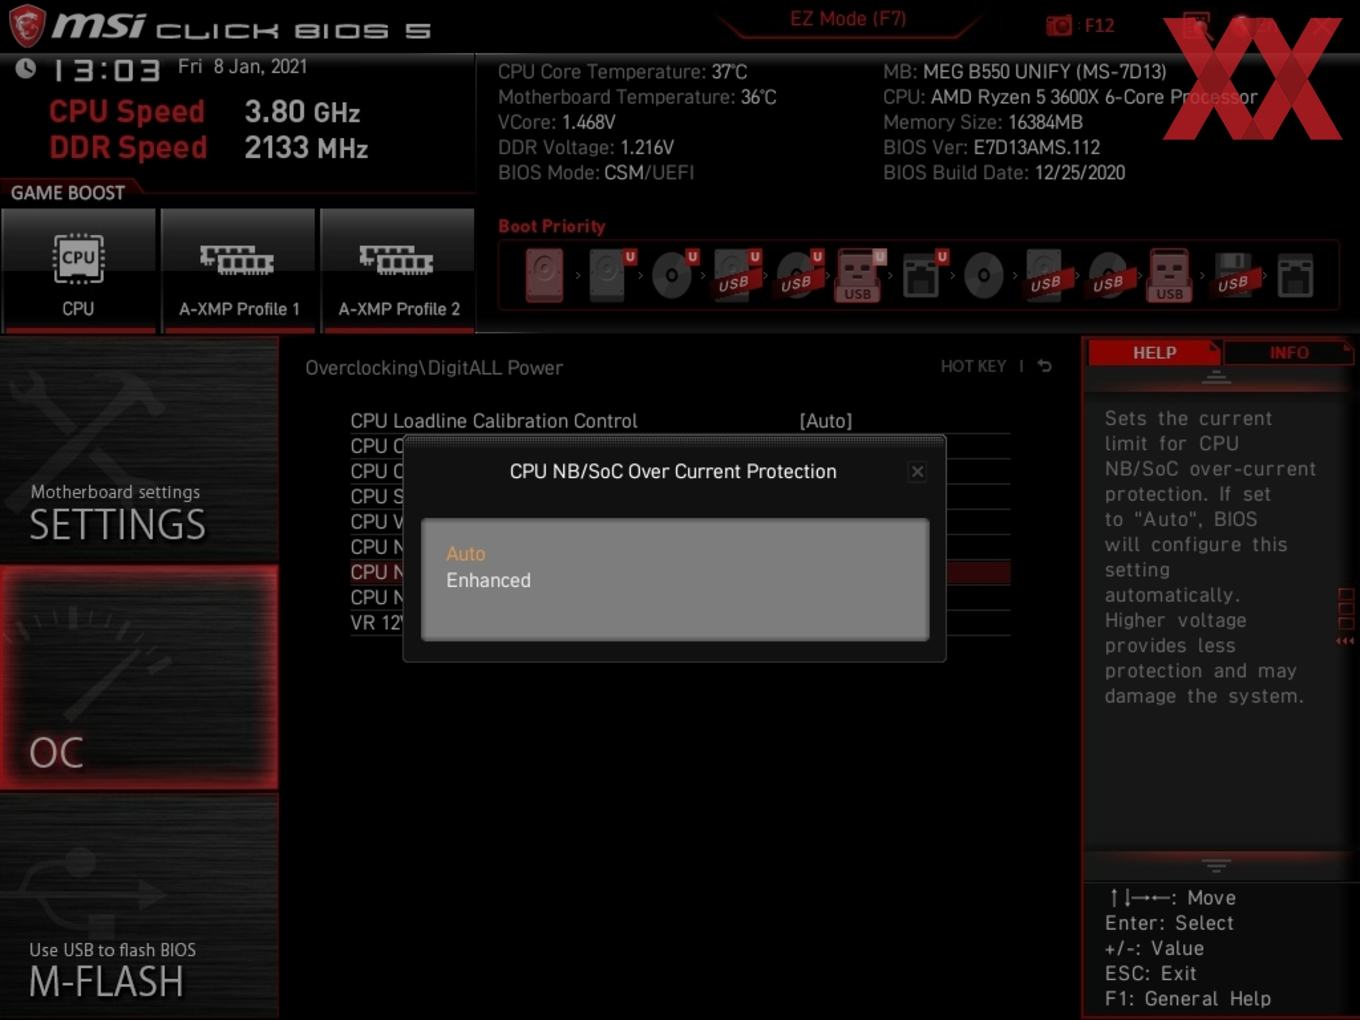Click the F1: General Help hint
Screen dimensions: 1360x1020
point(1188,999)
